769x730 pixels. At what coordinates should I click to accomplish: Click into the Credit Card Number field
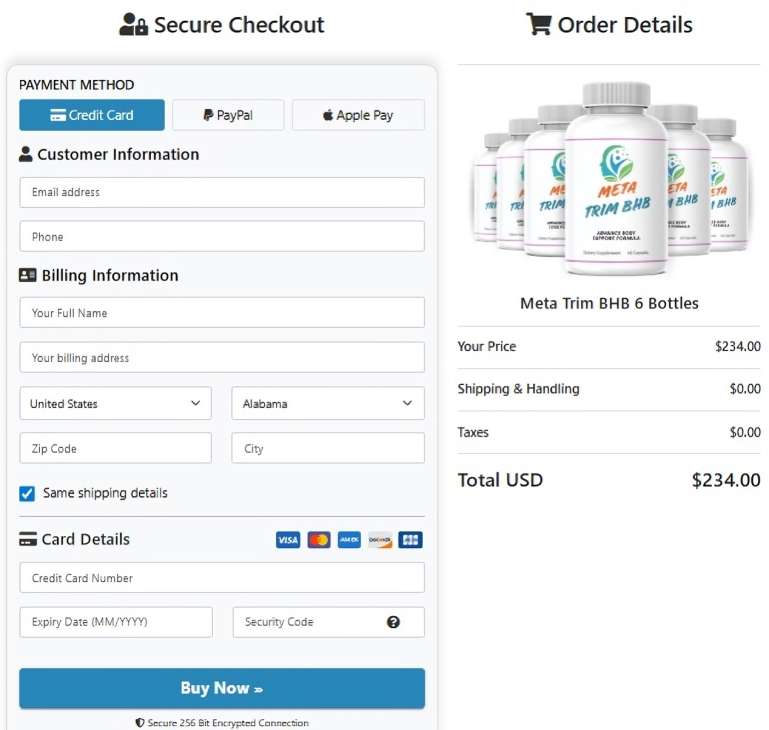point(222,578)
